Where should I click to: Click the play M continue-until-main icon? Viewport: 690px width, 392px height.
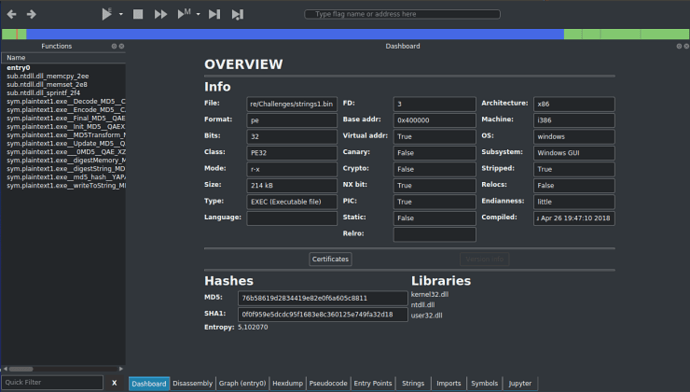pyautogui.click(x=184, y=14)
